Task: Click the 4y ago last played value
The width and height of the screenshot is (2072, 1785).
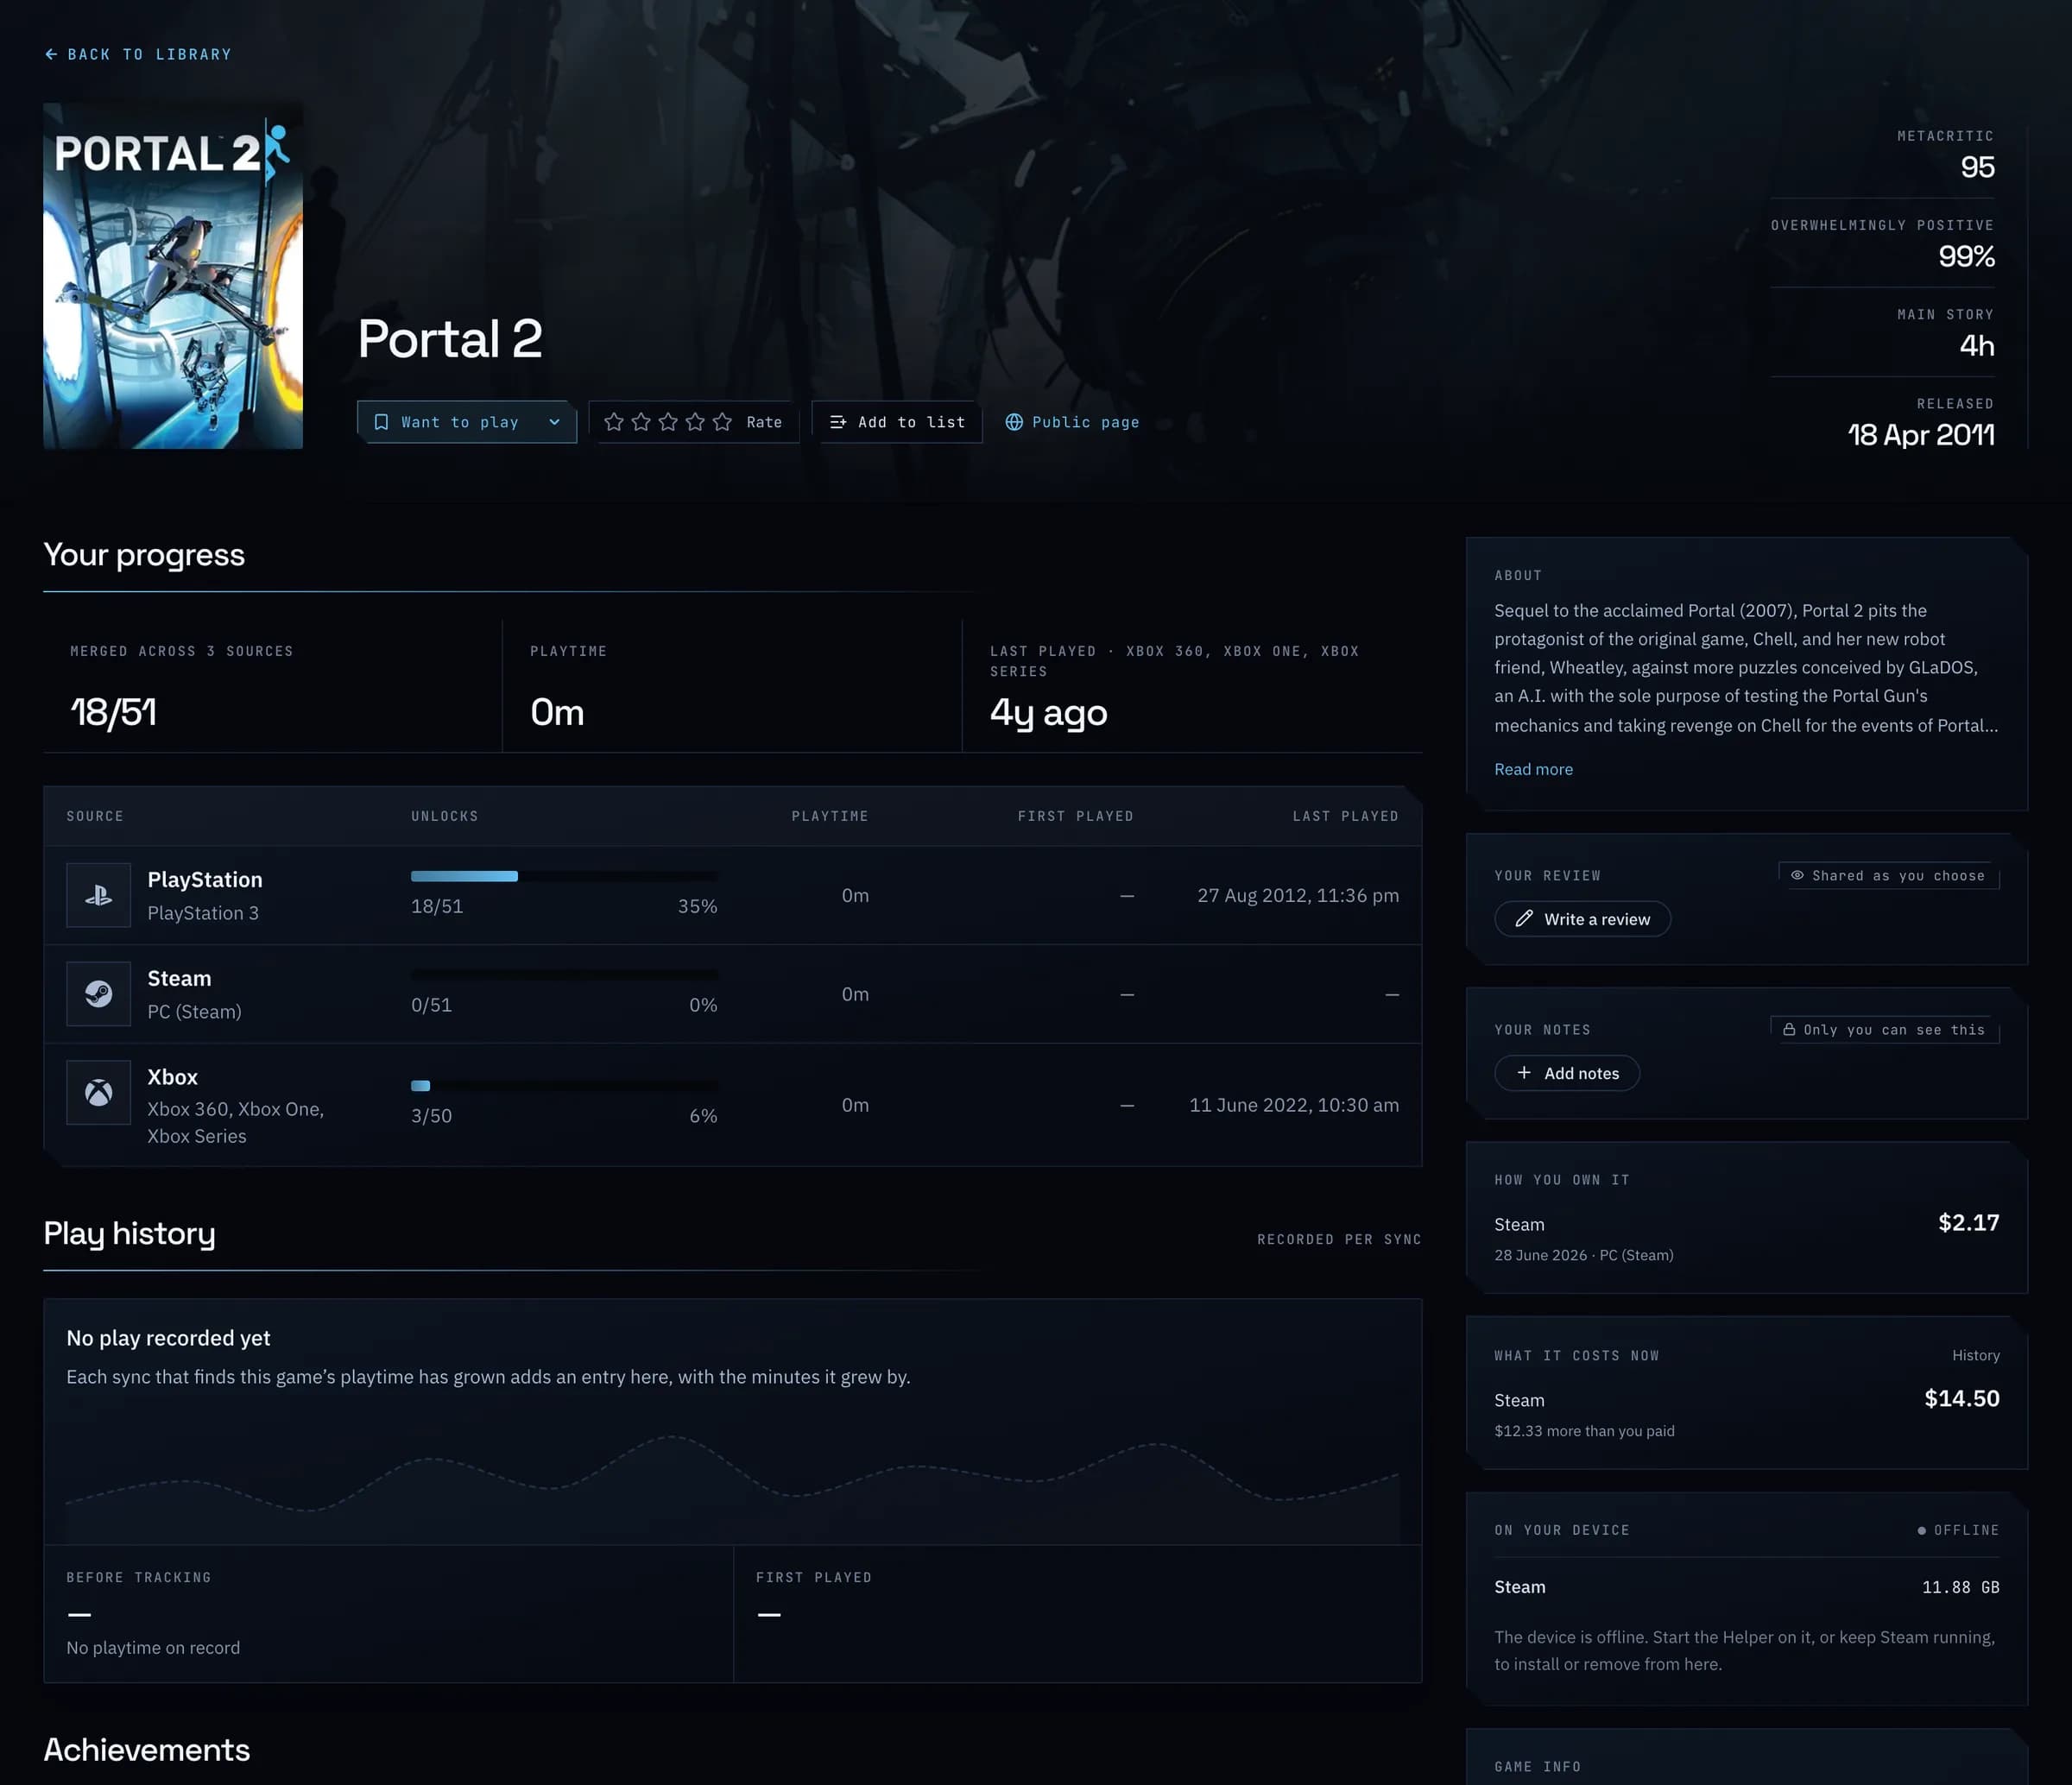Action: coord(1048,713)
